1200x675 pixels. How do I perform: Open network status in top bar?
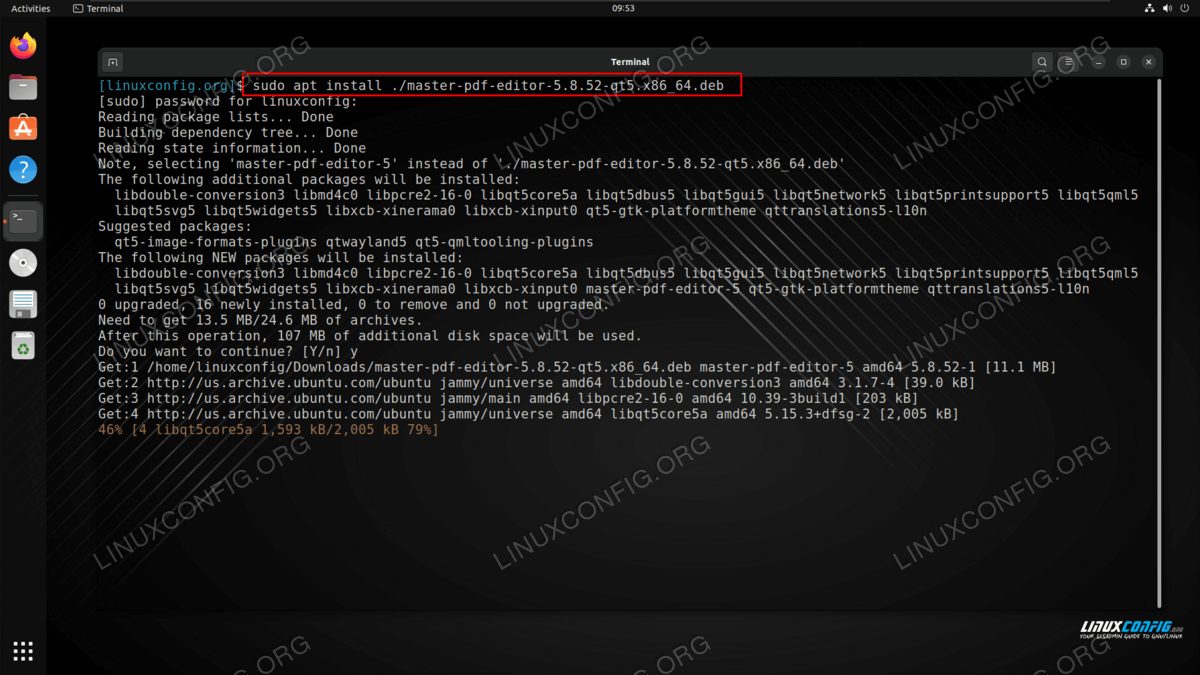click(x=1150, y=8)
